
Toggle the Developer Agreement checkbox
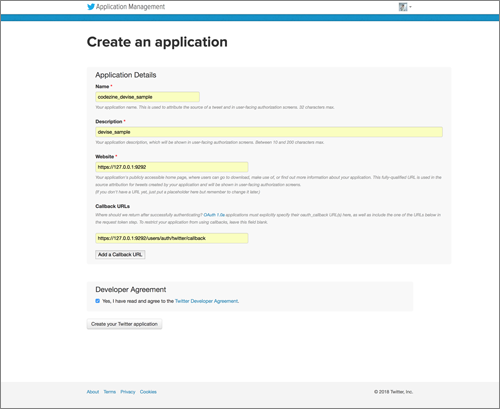98,301
